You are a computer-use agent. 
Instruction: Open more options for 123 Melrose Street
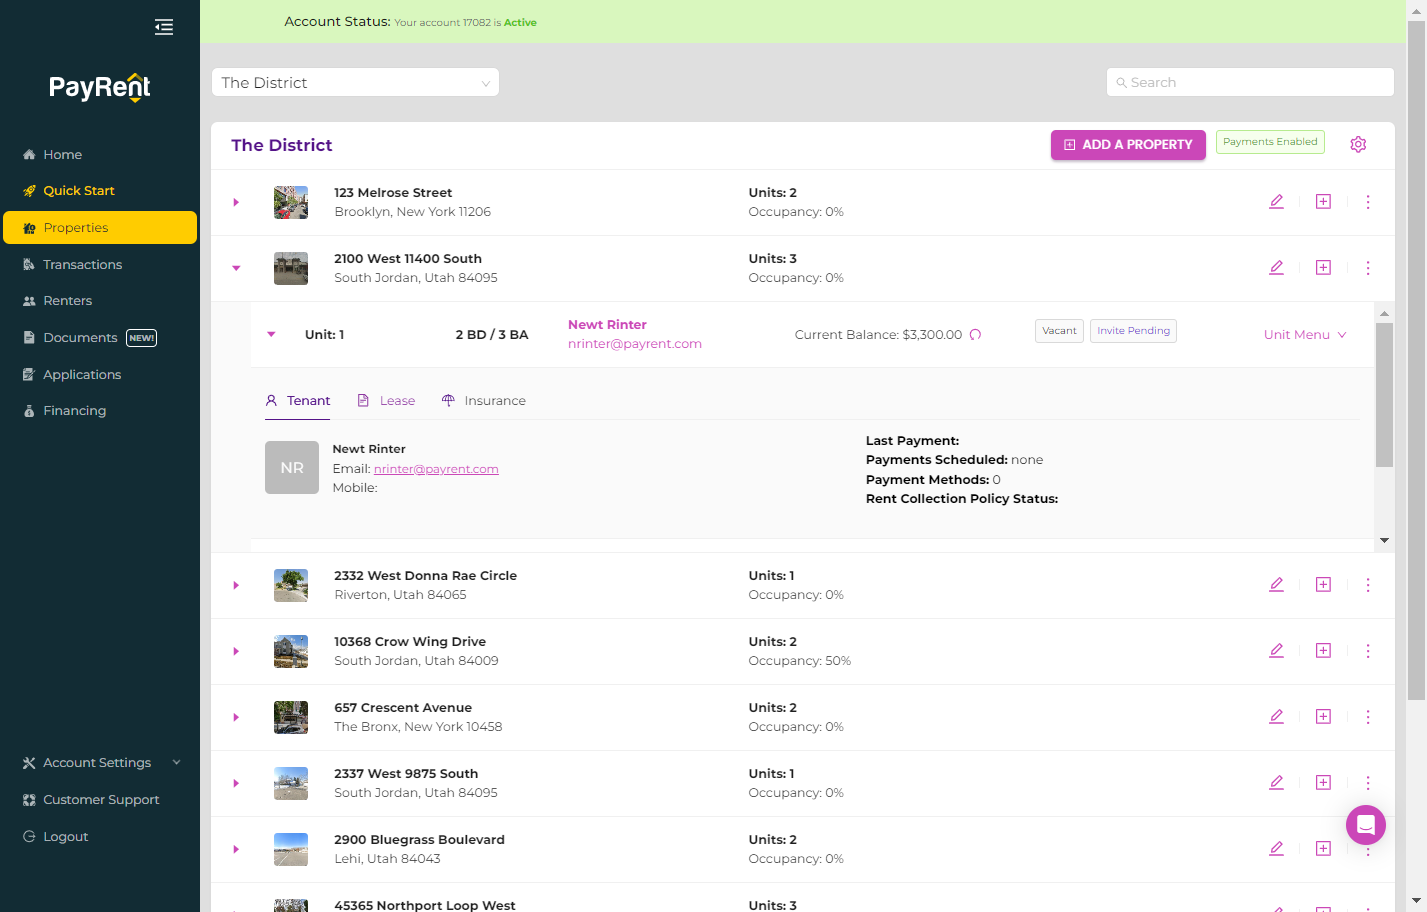[1368, 202]
